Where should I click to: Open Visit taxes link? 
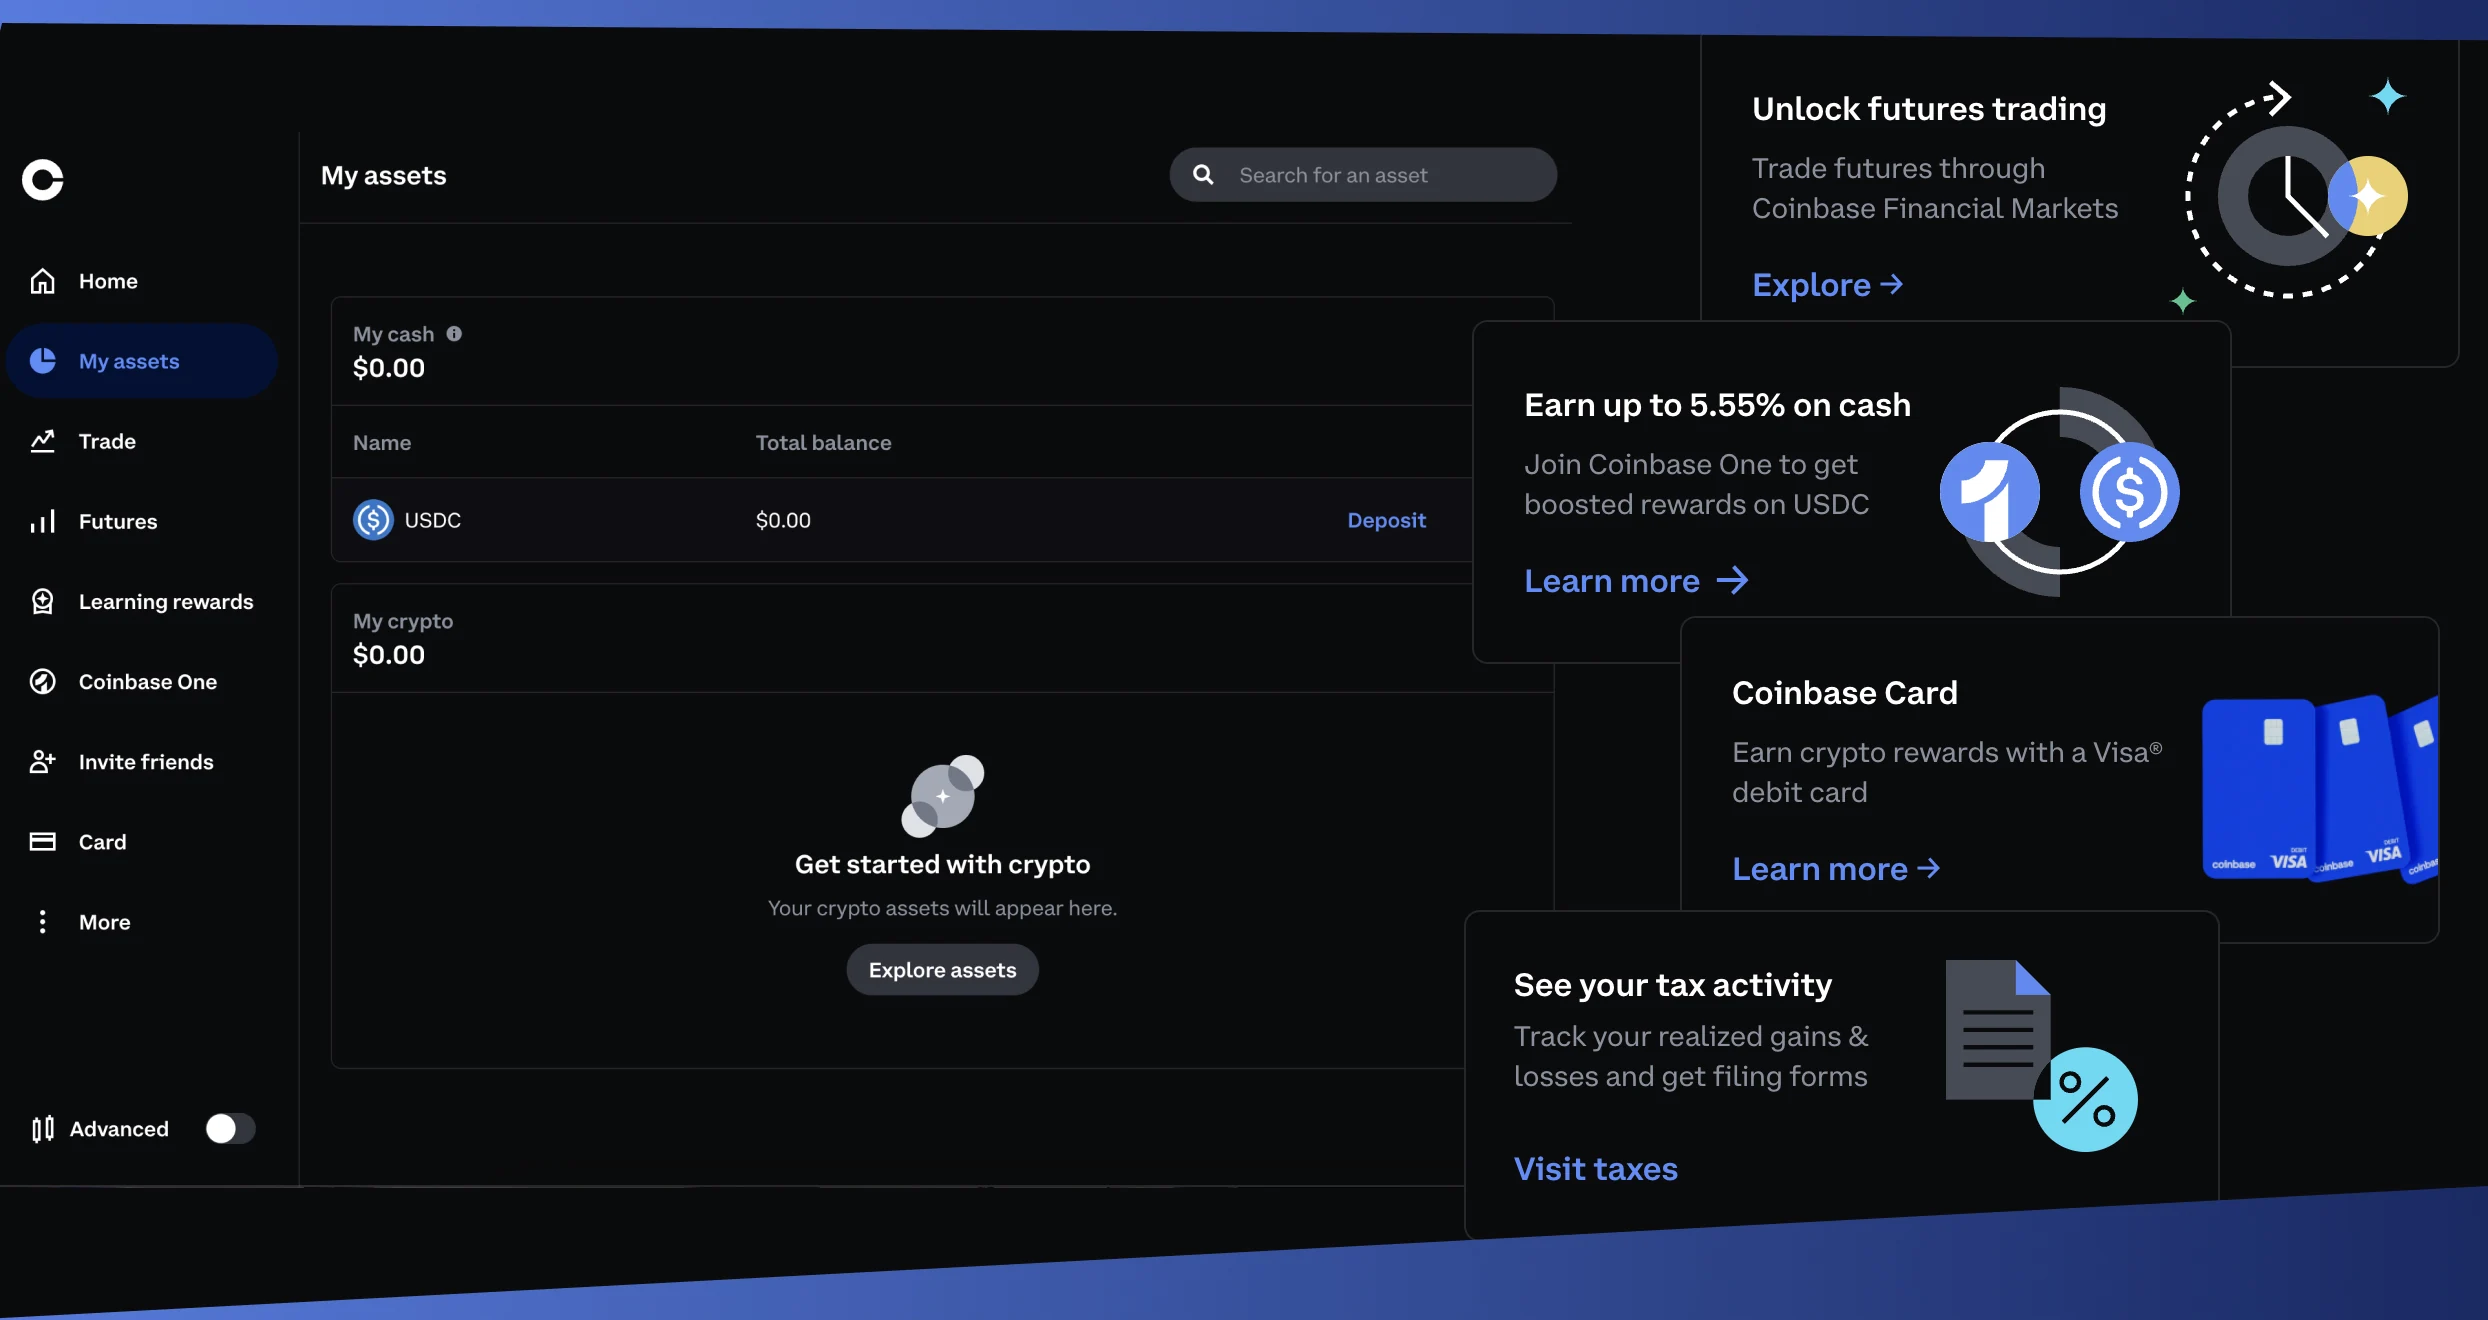tap(1594, 1167)
